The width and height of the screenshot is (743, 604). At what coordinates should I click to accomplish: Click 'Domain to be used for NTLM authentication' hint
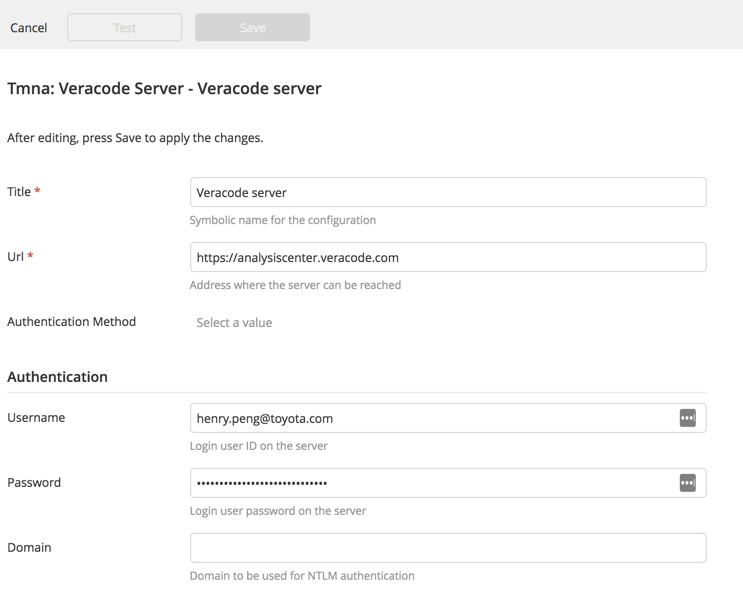click(302, 576)
